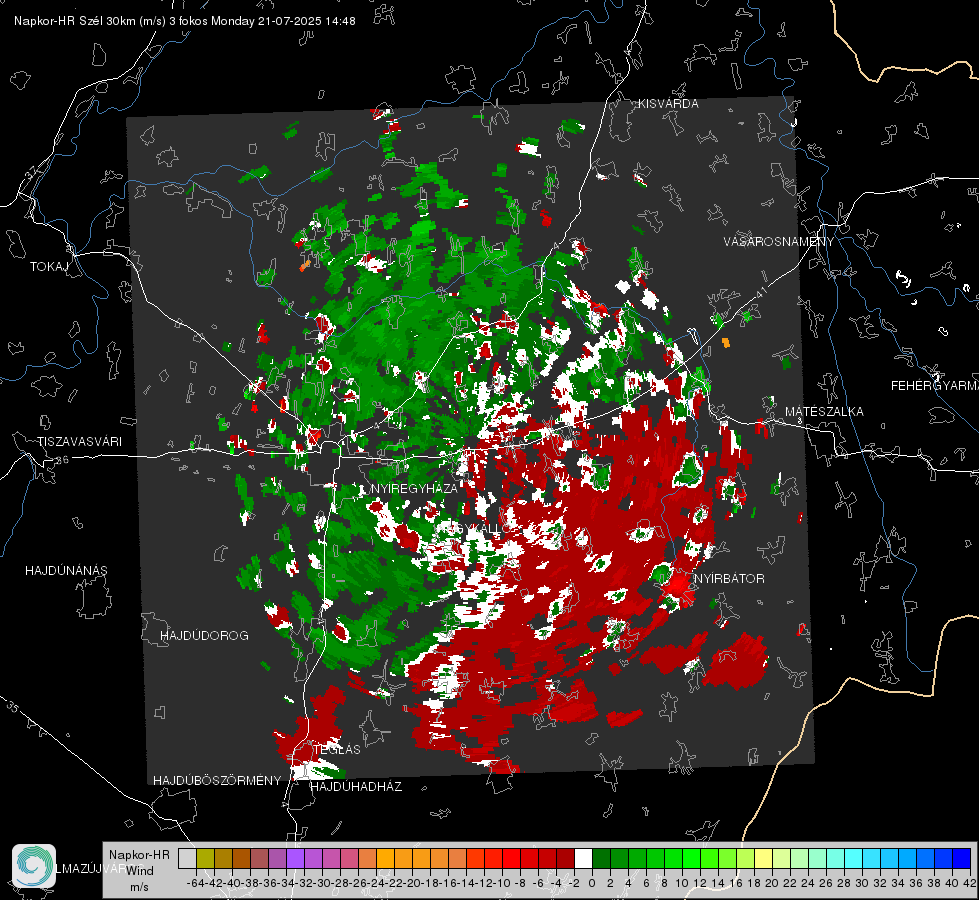Click the Napkor-HR Wind m/s legend label
This screenshot has height=900, width=979.
[139, 871]
